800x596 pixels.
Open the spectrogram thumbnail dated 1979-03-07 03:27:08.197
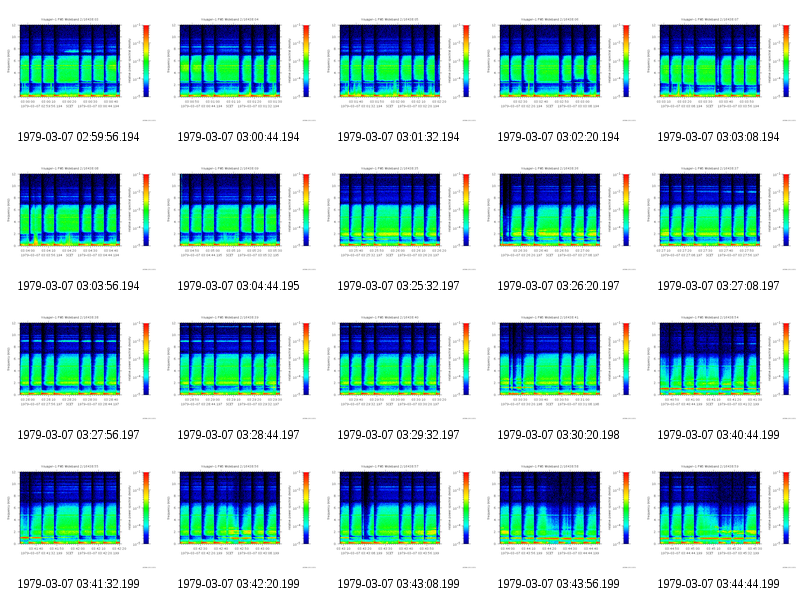click(x=718, y=217)
